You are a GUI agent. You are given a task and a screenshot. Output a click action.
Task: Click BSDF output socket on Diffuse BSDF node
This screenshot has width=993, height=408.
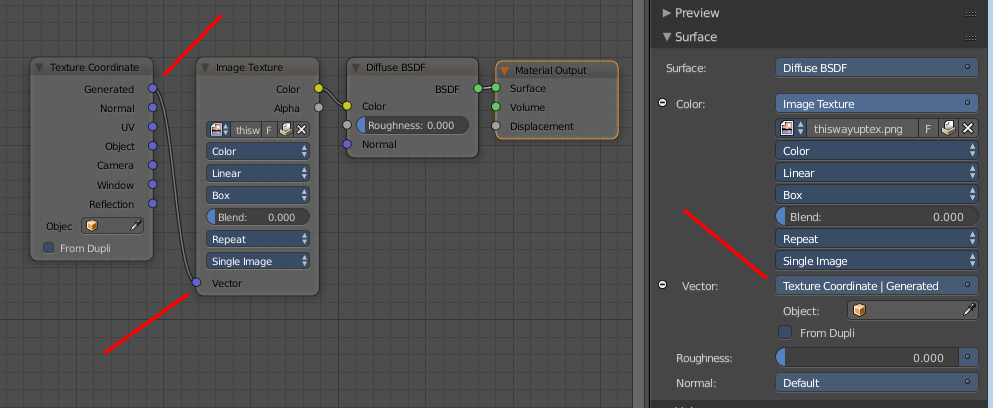478,88
